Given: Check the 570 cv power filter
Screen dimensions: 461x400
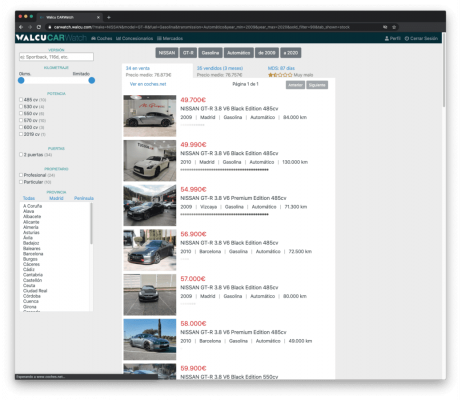Looking at the screenshot, I should tap(21, 120).
